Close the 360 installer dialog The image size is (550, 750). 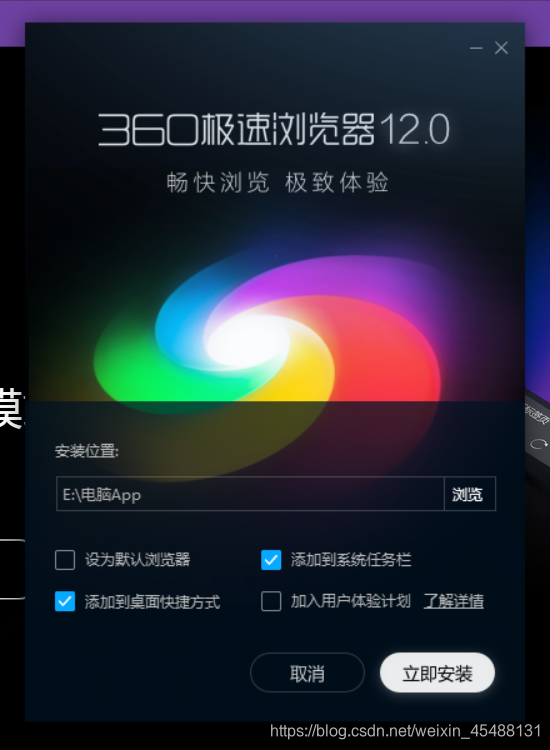[x=501, y=48]
